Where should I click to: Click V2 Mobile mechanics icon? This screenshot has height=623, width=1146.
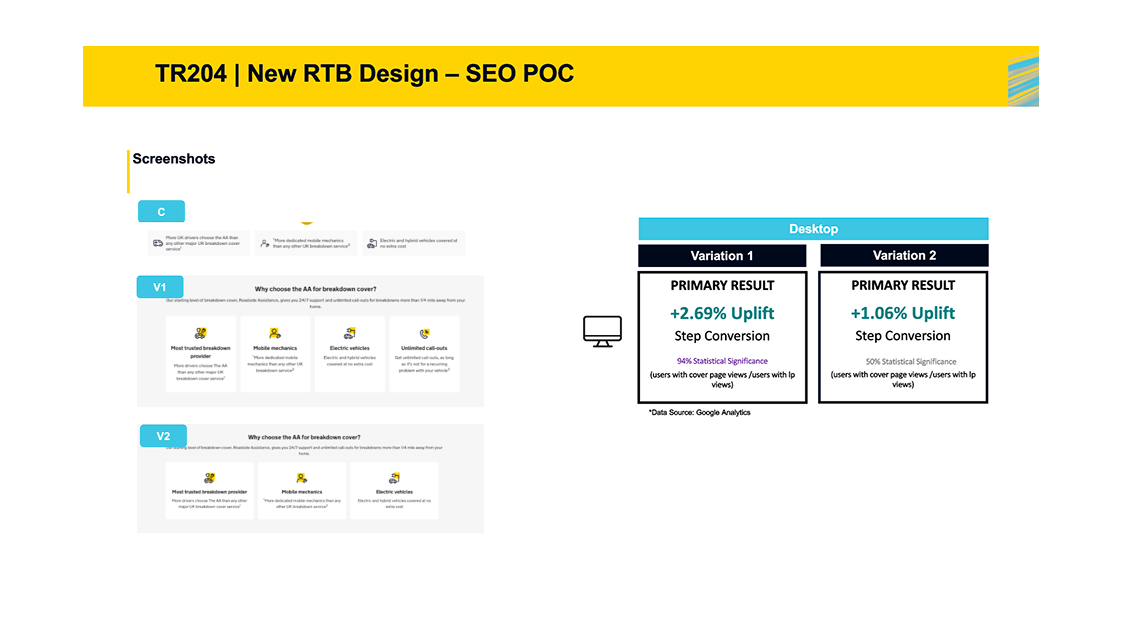coord(301,479)
